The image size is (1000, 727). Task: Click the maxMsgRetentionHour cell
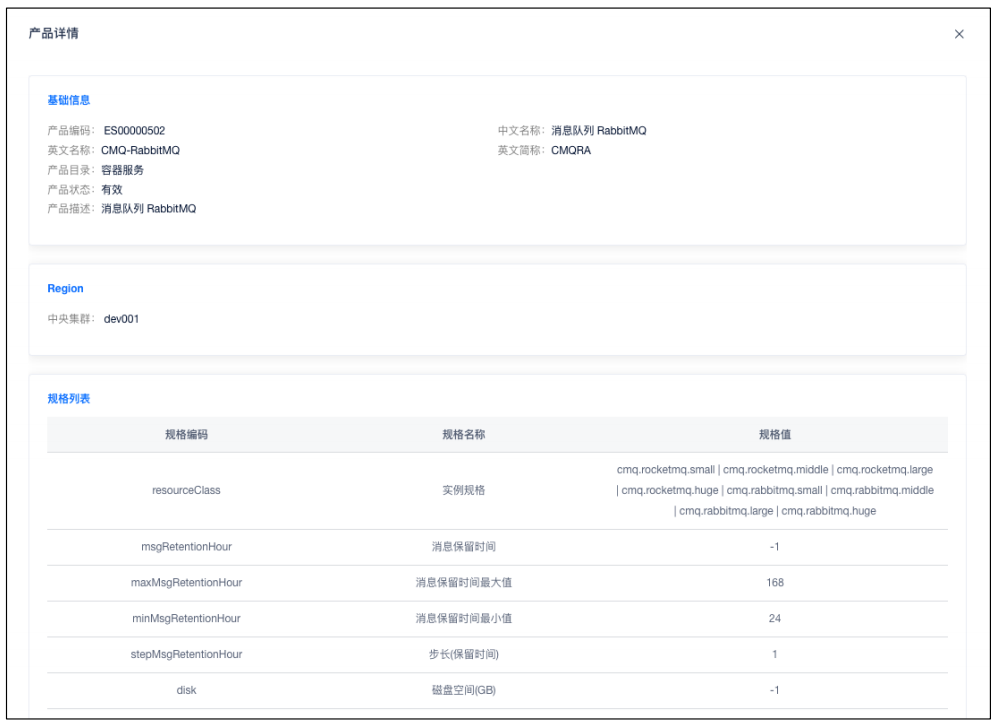(x=186, y=582)
